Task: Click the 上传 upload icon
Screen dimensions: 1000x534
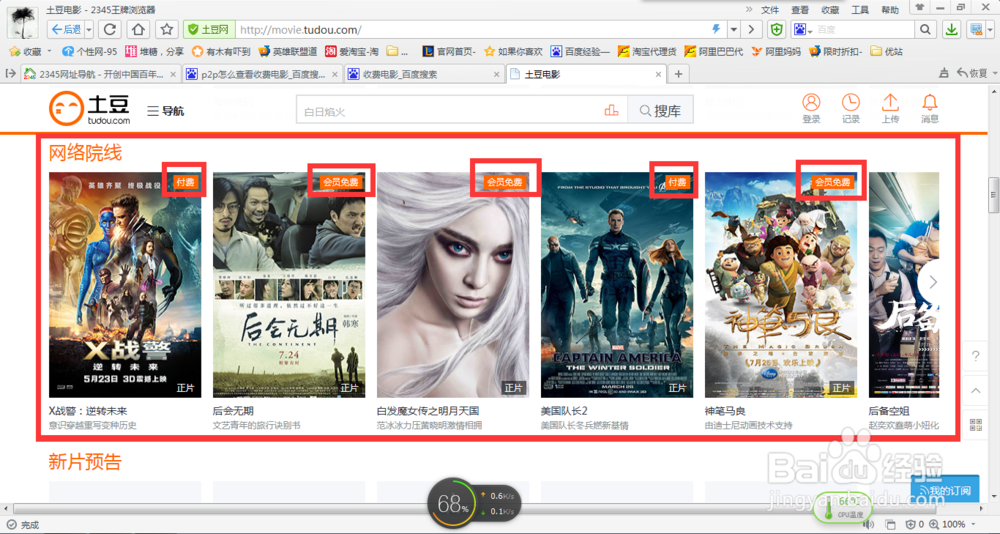Action: (890, 108)
